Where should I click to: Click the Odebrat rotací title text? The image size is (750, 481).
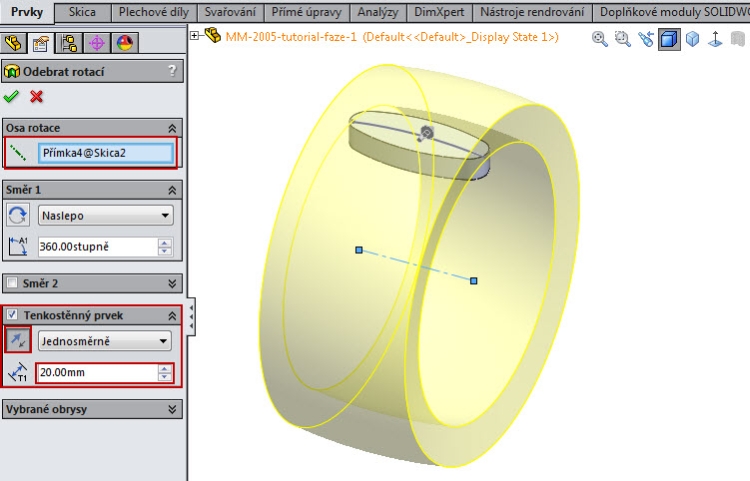point(64,72)
